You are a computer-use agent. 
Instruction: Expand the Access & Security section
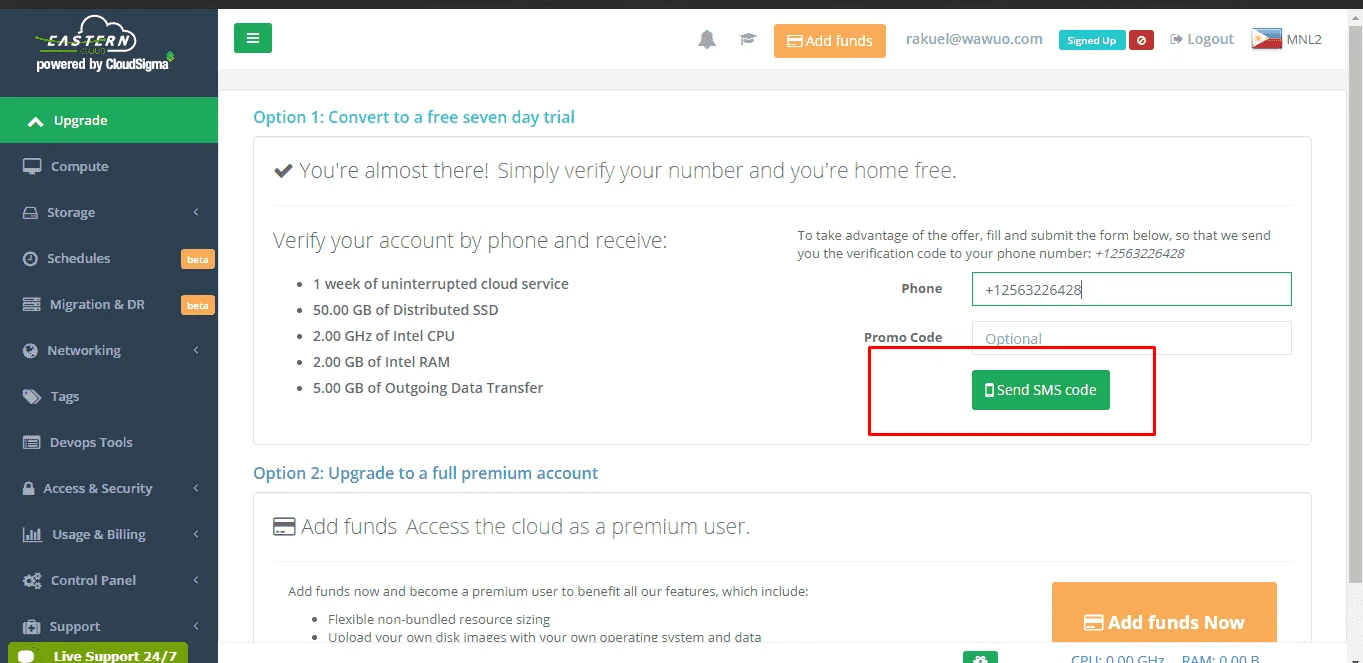pyautogui.click(x=109, y=488)
